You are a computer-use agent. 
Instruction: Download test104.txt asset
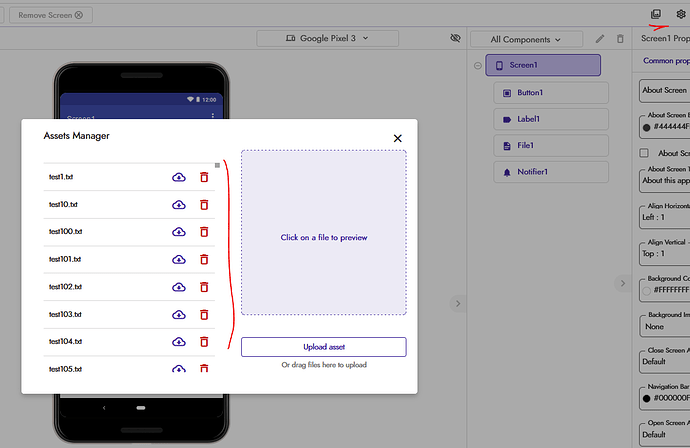pyautogui.click(x=179, y=342)
